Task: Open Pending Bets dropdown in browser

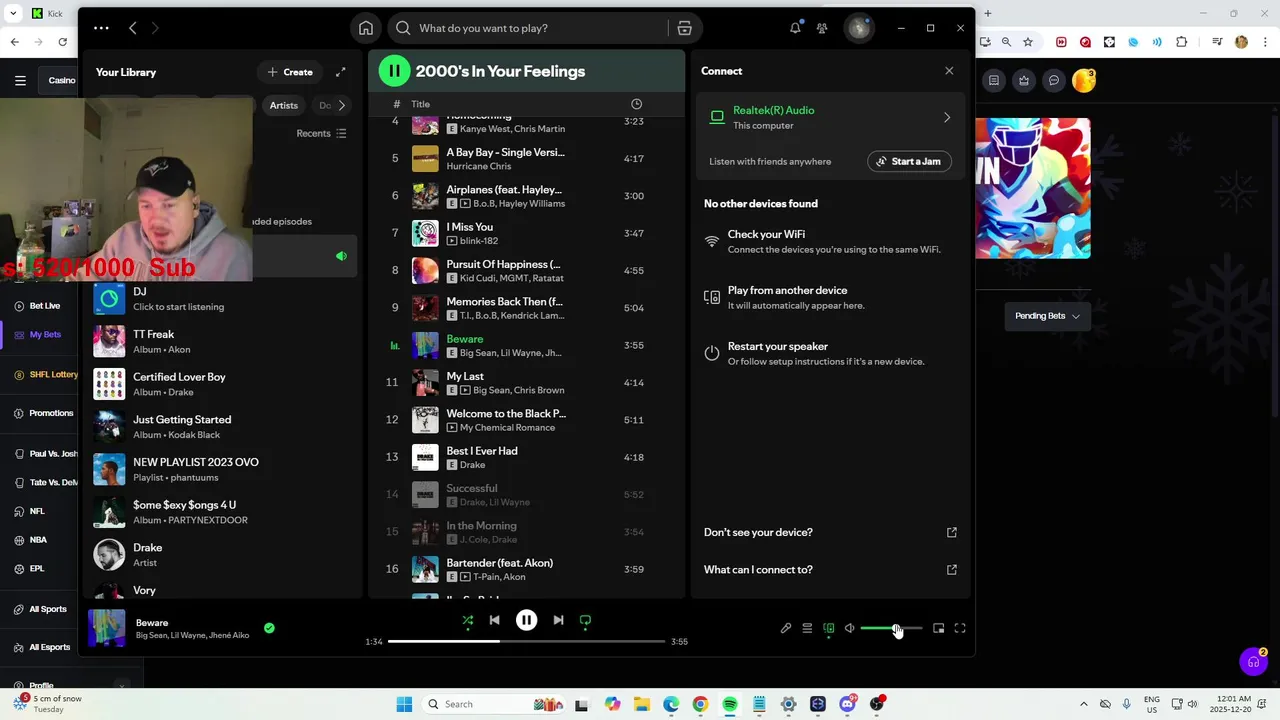Action: [x=1047, y=316]
